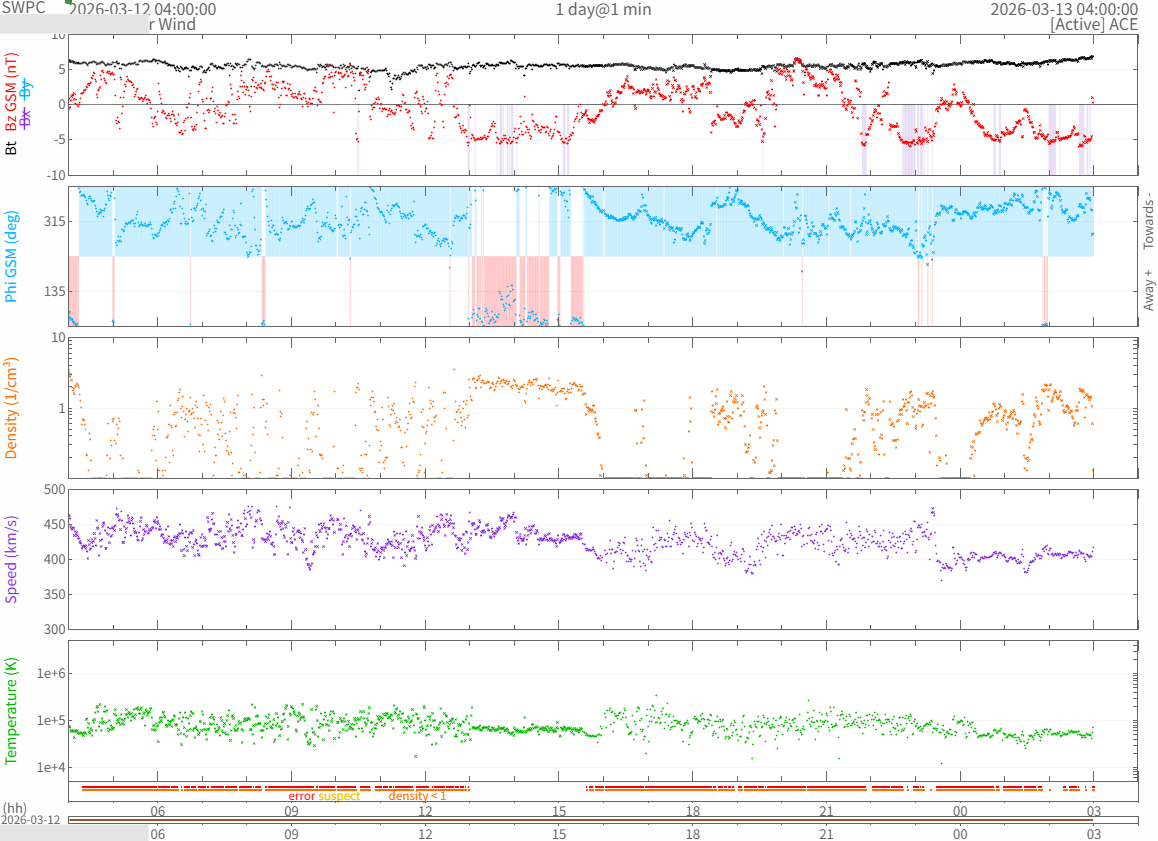
Task: Click the Density (1/cm³) axis label
Action: tap(12, 408)
